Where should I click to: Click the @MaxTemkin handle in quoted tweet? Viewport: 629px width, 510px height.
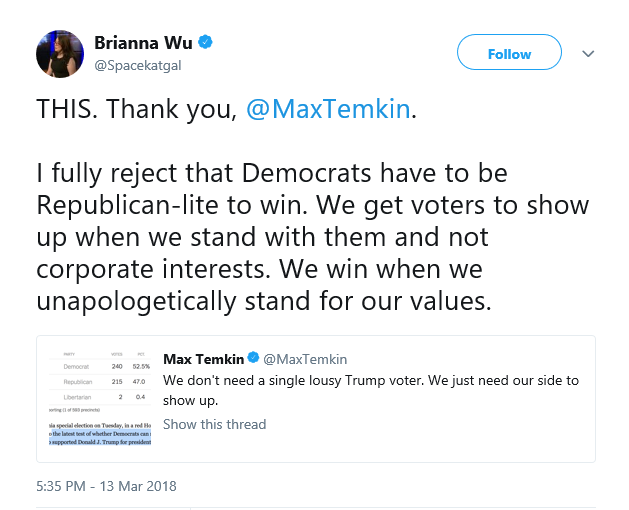coord(305,359)
